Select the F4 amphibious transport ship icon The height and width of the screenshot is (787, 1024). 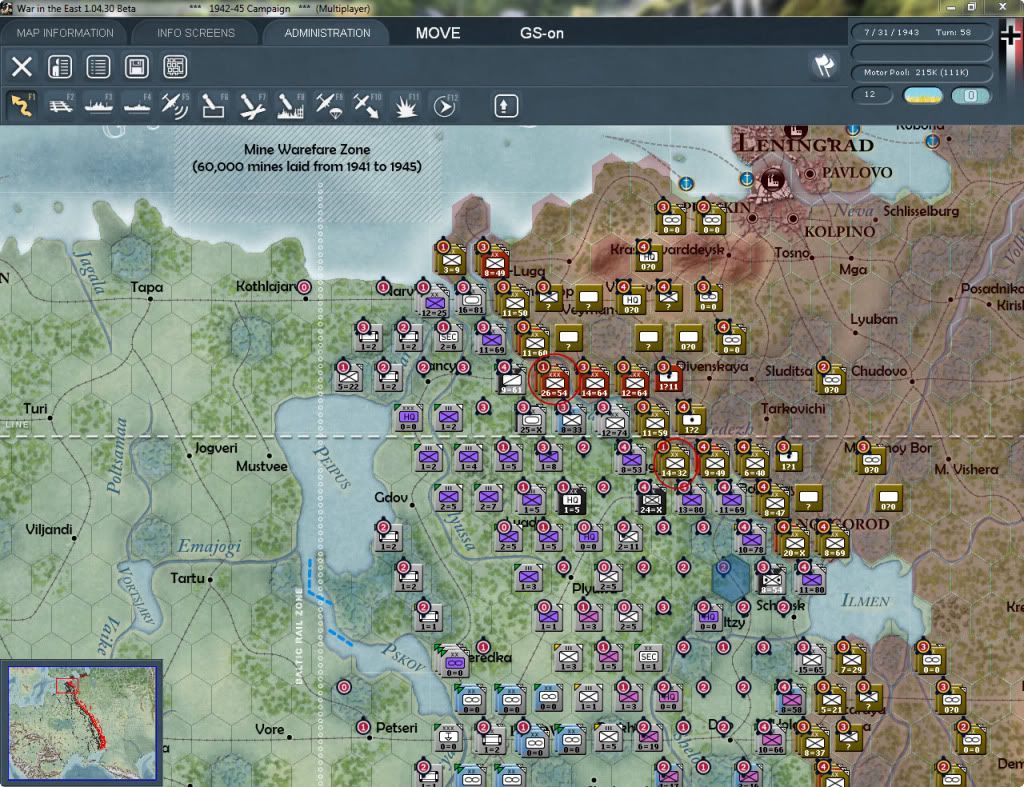coord(137,106)
